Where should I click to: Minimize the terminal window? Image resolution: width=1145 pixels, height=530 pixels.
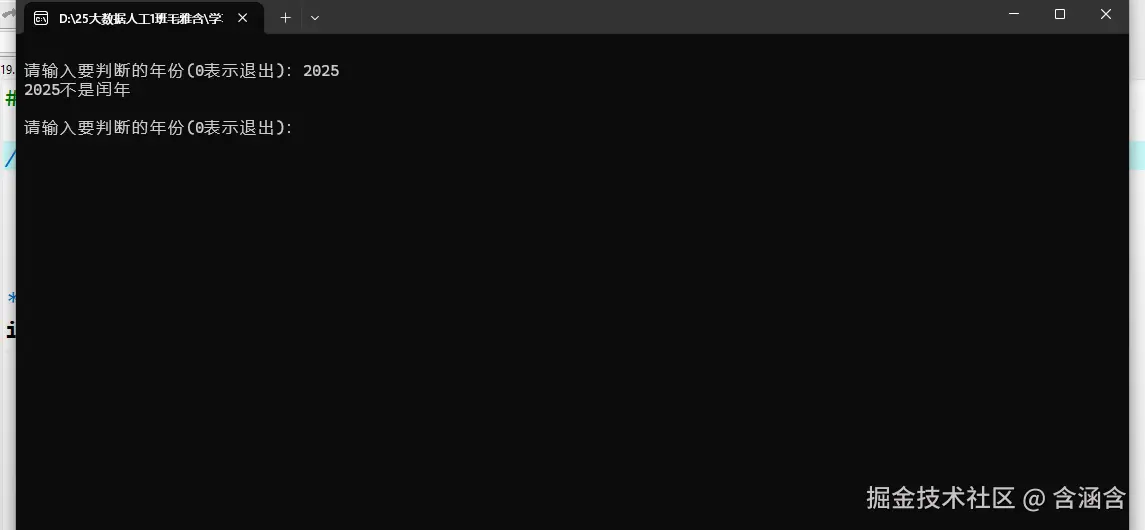[1014, 14]
